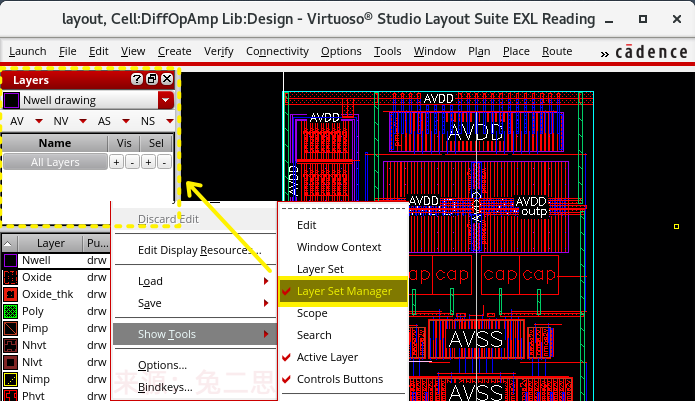Open the Show Tools submenu

pyautogui.click(x=195, y=334)
